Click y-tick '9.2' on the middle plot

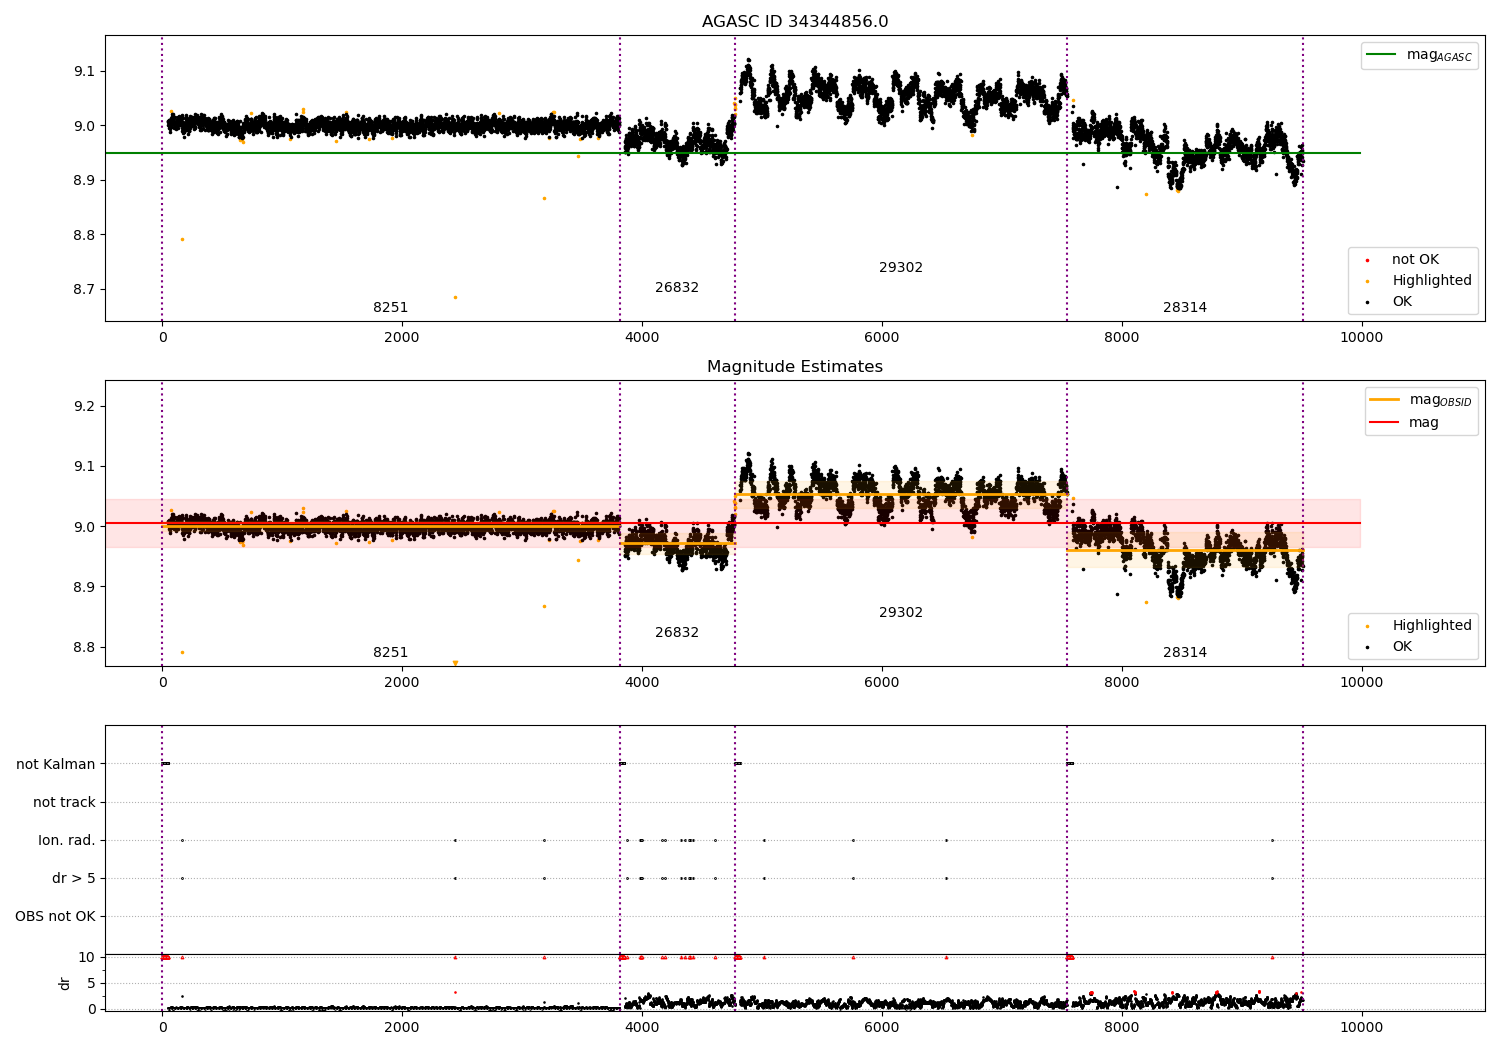click(x=84, y=407)
